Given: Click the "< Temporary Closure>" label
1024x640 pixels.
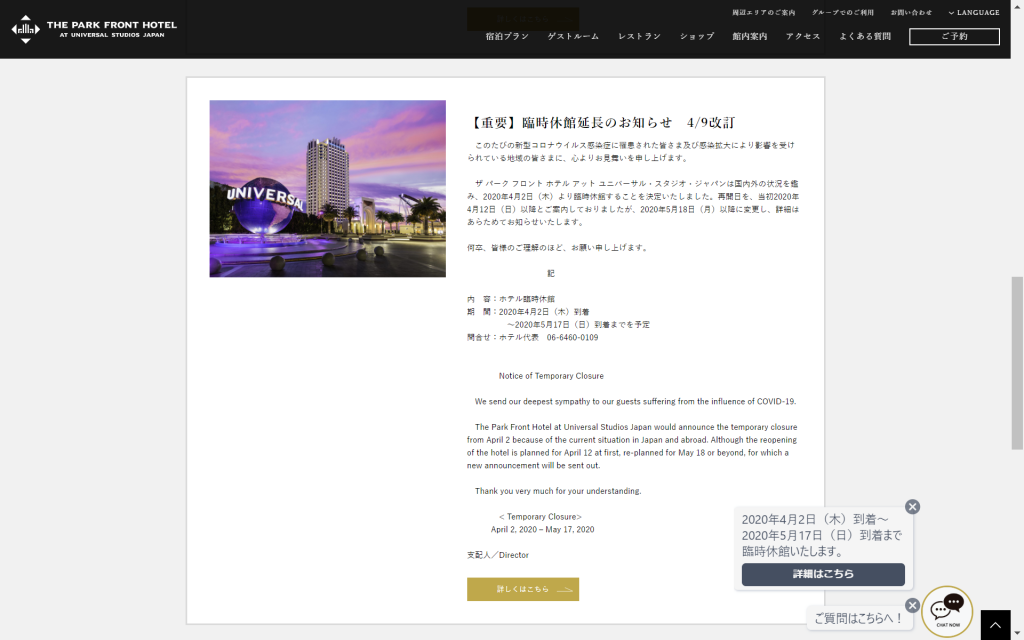Looking at the screenshot, I should pyautogui.click(x=540, y=517).
